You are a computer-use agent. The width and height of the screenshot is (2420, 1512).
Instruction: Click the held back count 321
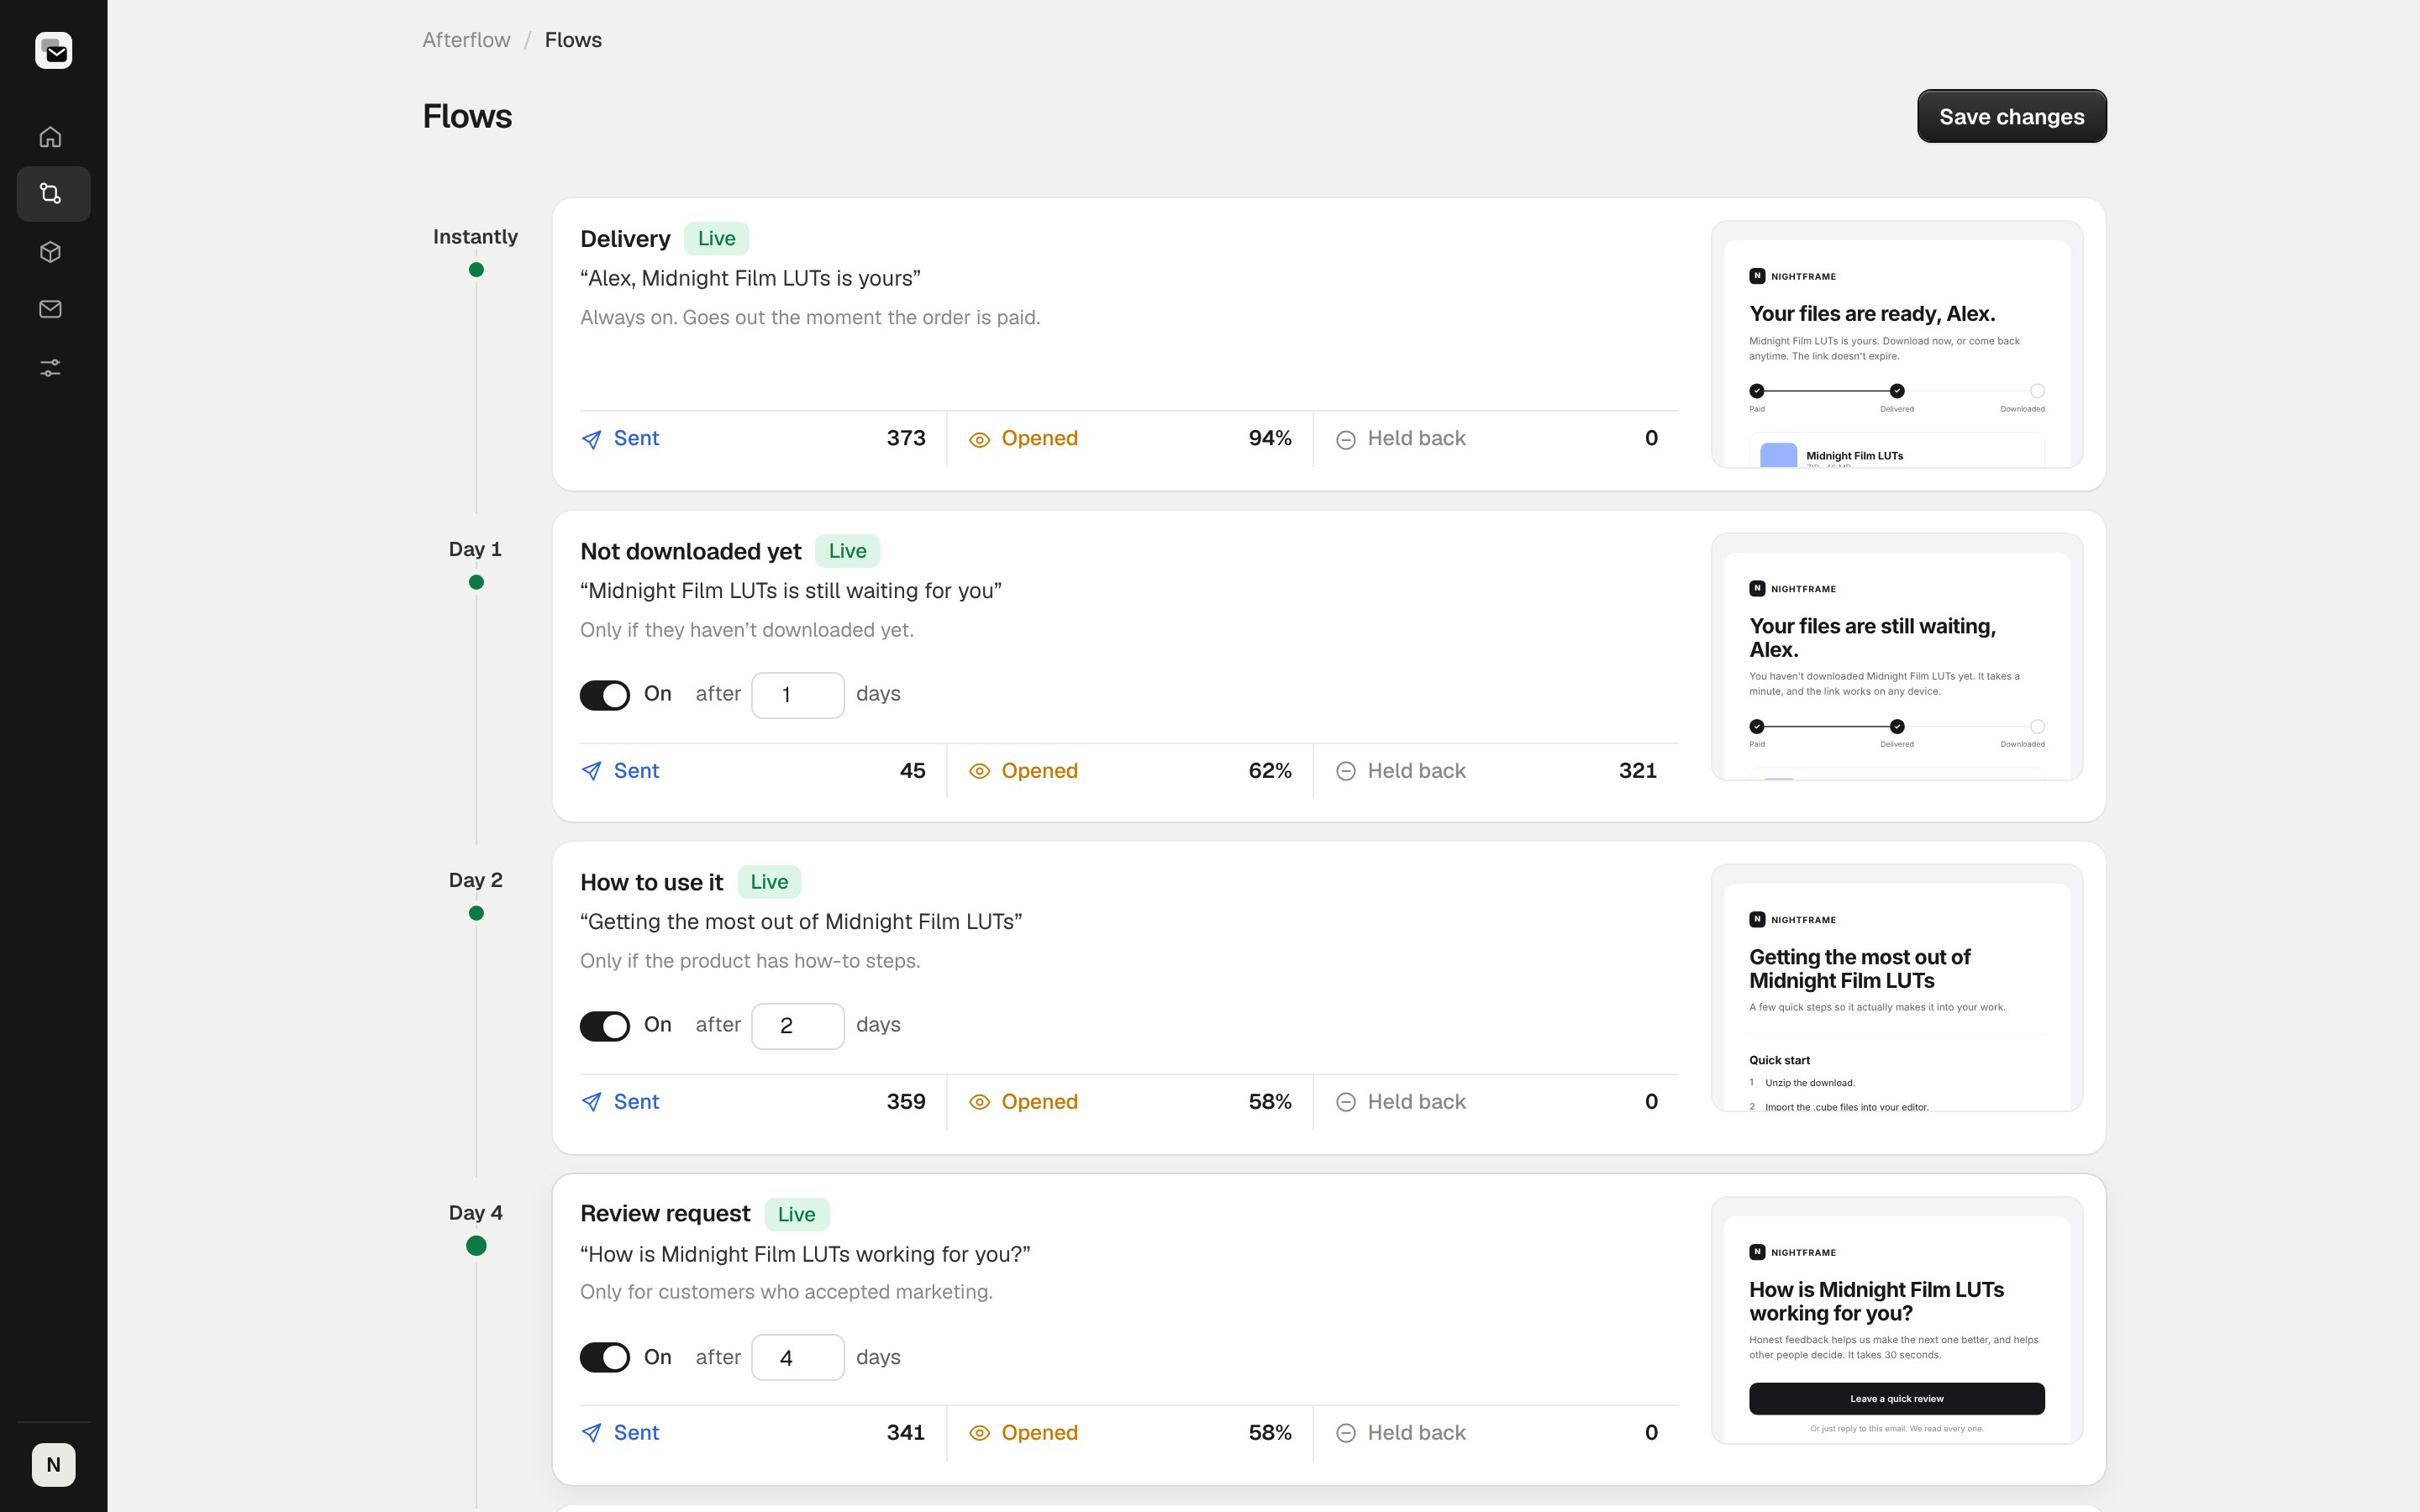(x=1638, y=770)
